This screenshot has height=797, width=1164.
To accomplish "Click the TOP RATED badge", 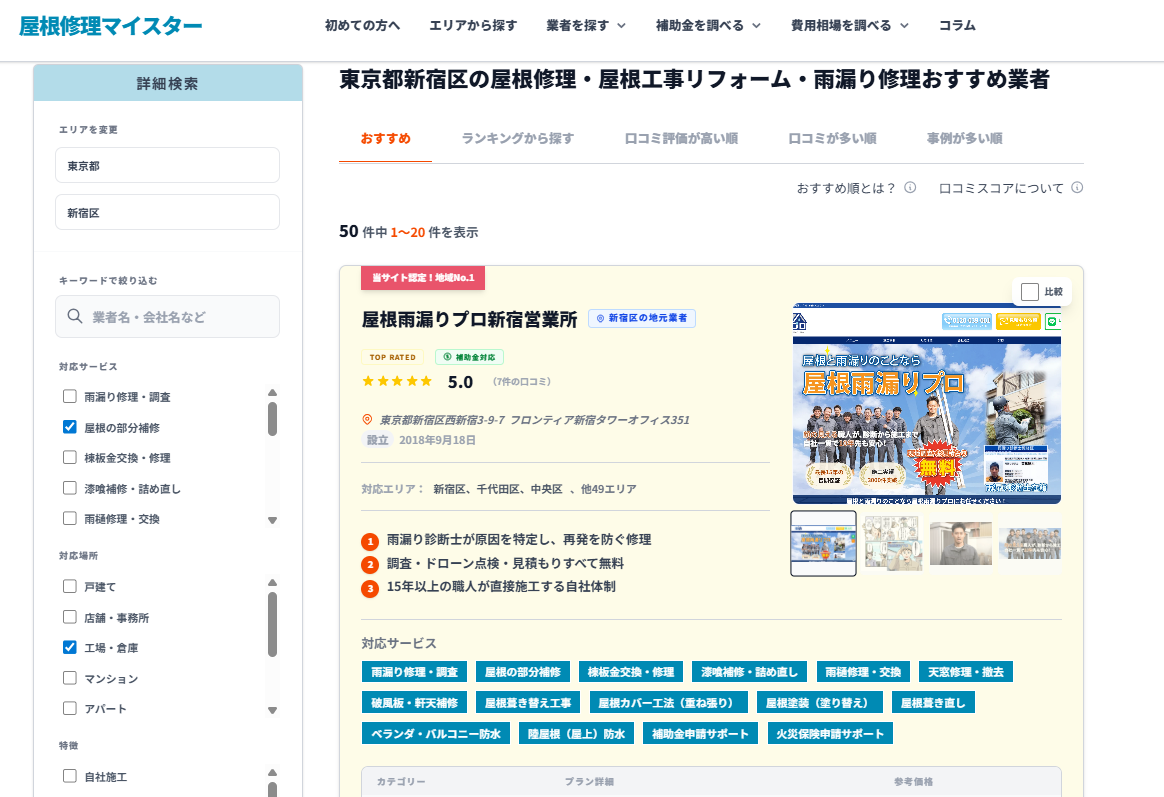I will (392, 357).
